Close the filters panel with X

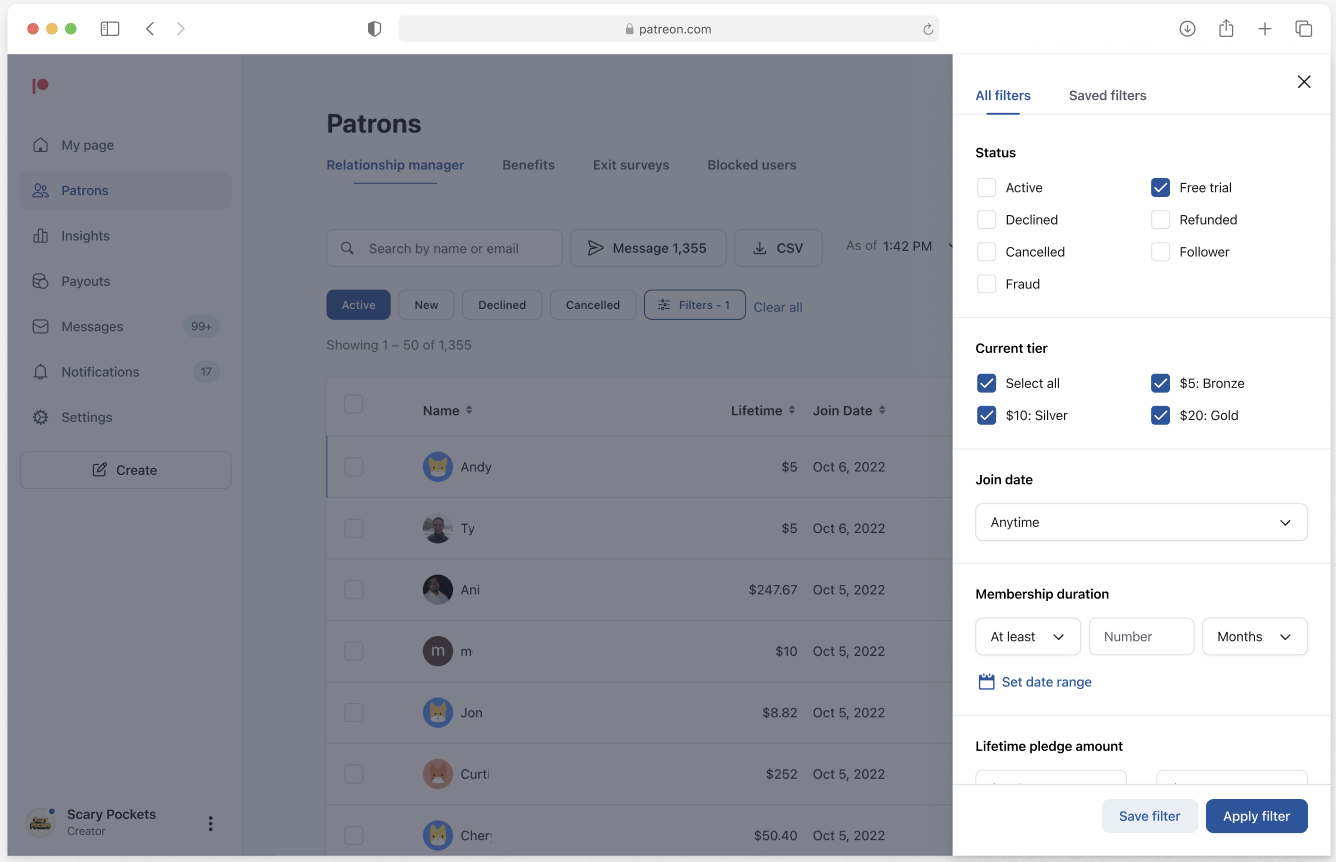pyautogui.click(x=1304, y=82)
